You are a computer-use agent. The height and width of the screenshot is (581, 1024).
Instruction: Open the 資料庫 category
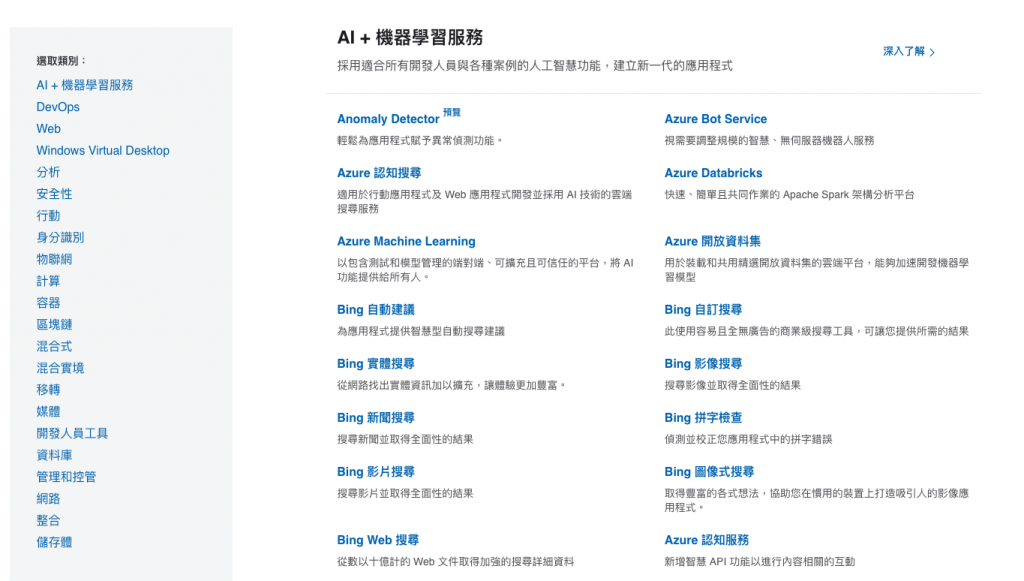point(54,455)
